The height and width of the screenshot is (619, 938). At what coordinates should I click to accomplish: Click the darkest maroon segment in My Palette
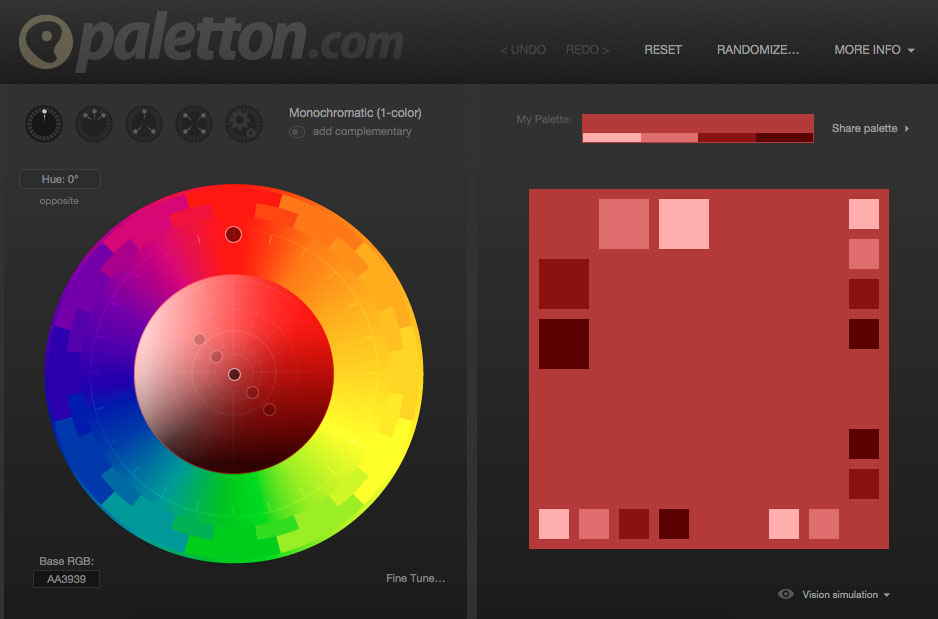pyautogui.click(x=784, y=138)
